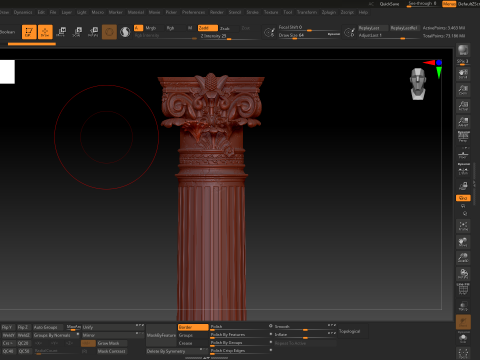
Task: Click the Focal Shift slider
Action: point(309,27)
